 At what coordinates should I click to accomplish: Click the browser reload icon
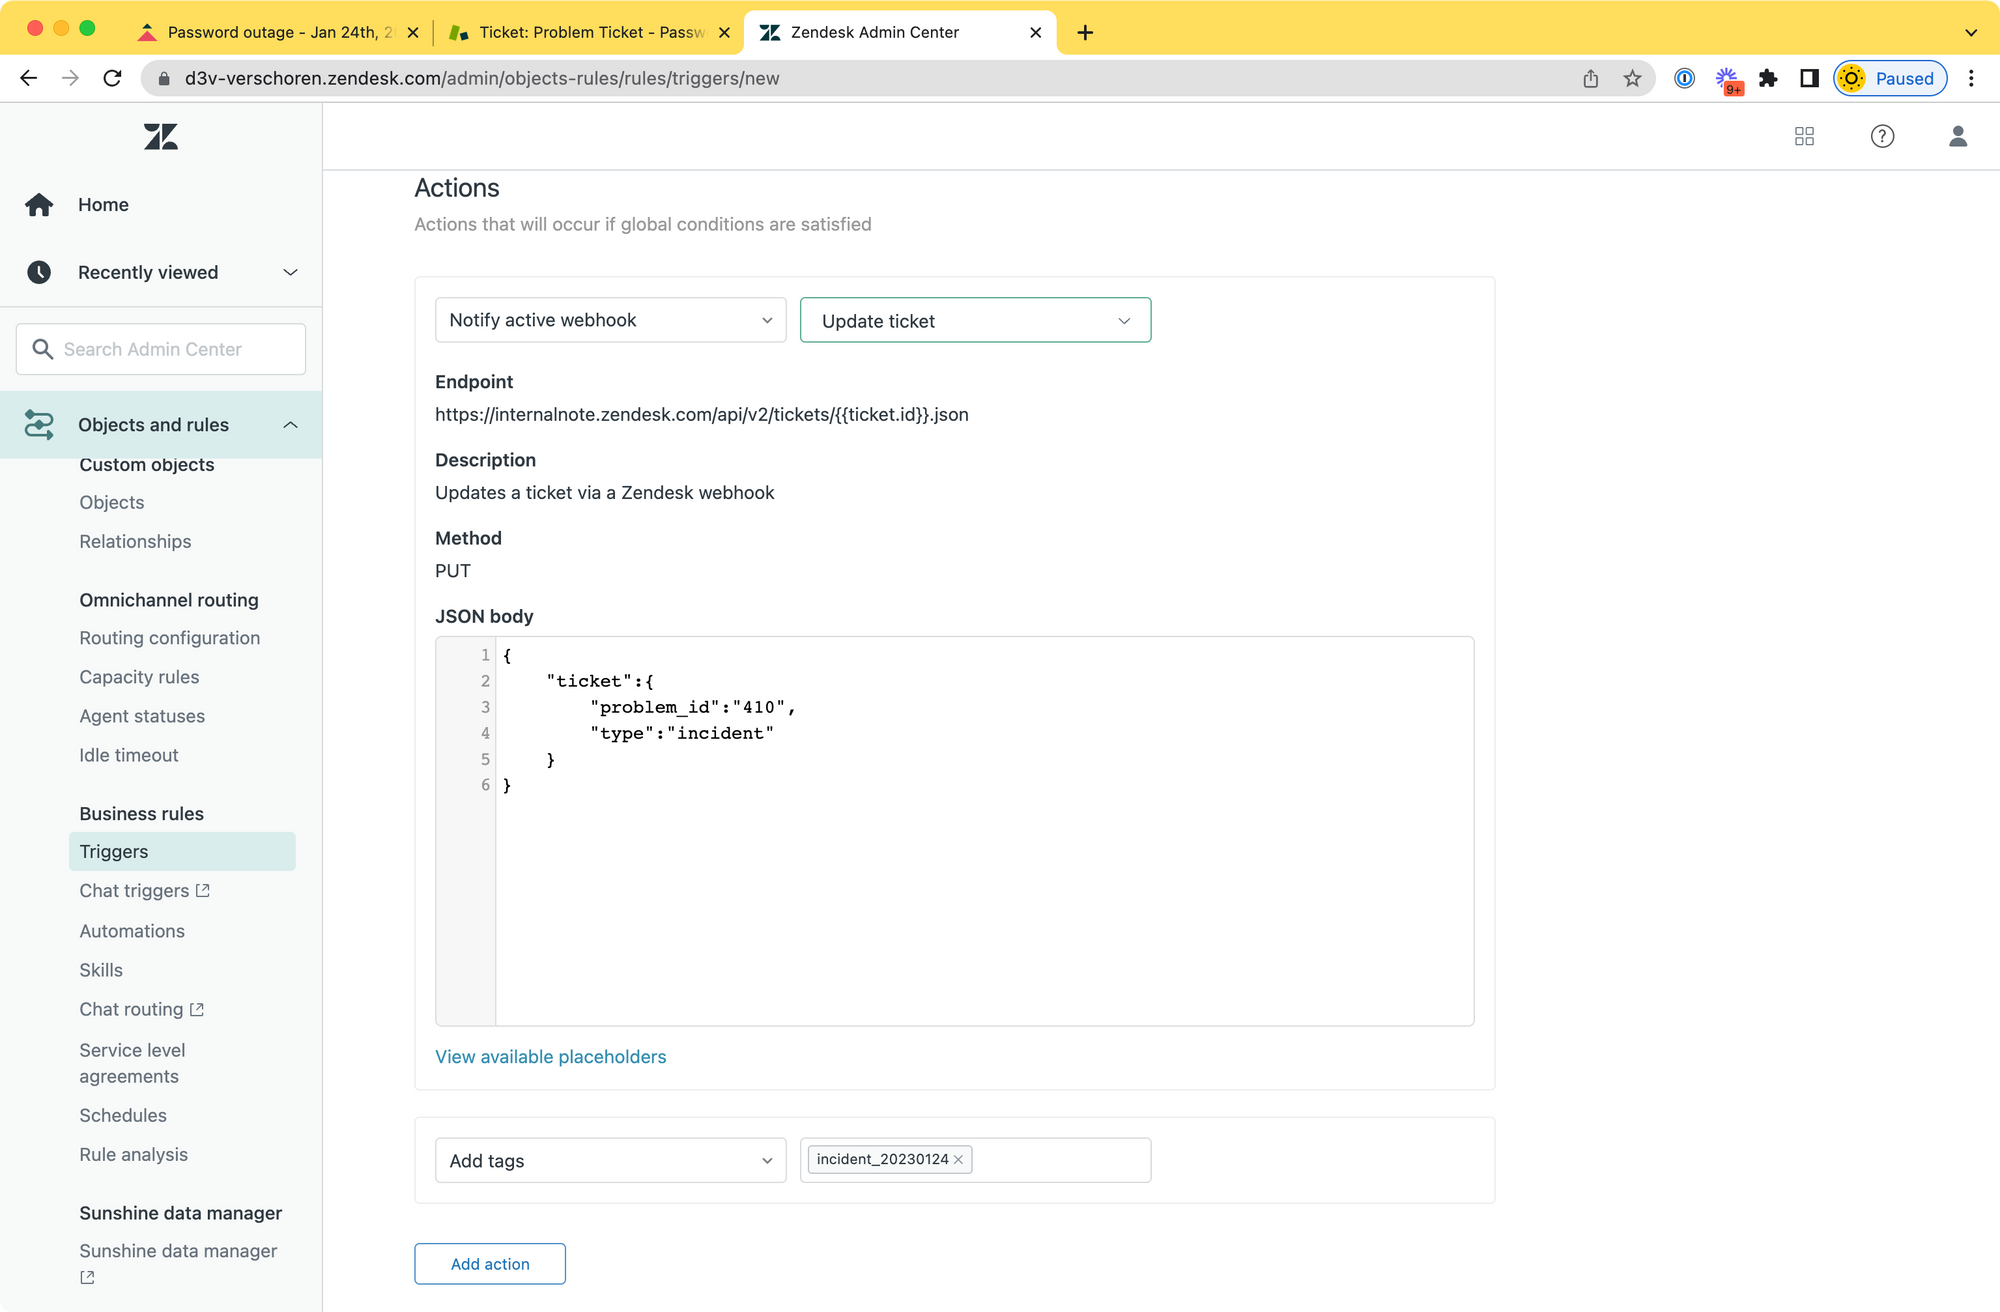(112, 78)
